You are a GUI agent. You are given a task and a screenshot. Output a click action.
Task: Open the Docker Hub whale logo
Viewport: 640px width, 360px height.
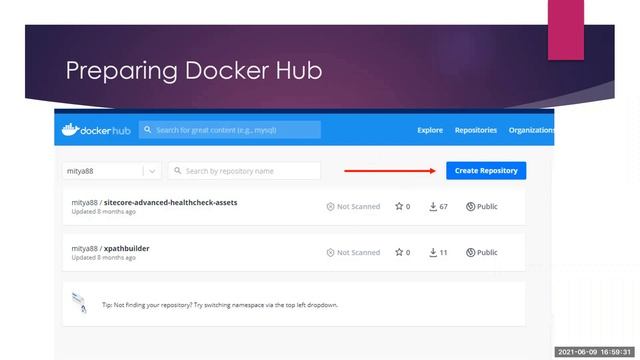point(96,130)
